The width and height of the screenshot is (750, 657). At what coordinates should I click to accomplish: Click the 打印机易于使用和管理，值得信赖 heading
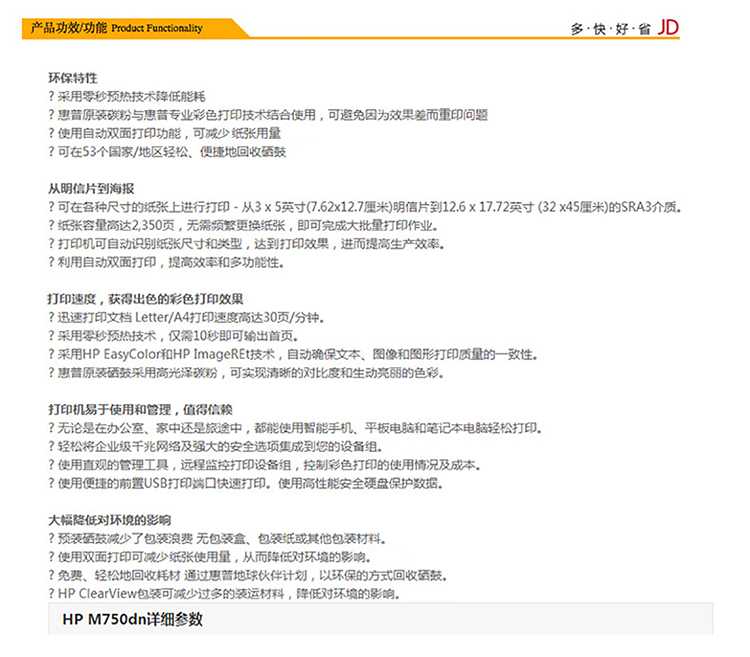tap(139, 409)
